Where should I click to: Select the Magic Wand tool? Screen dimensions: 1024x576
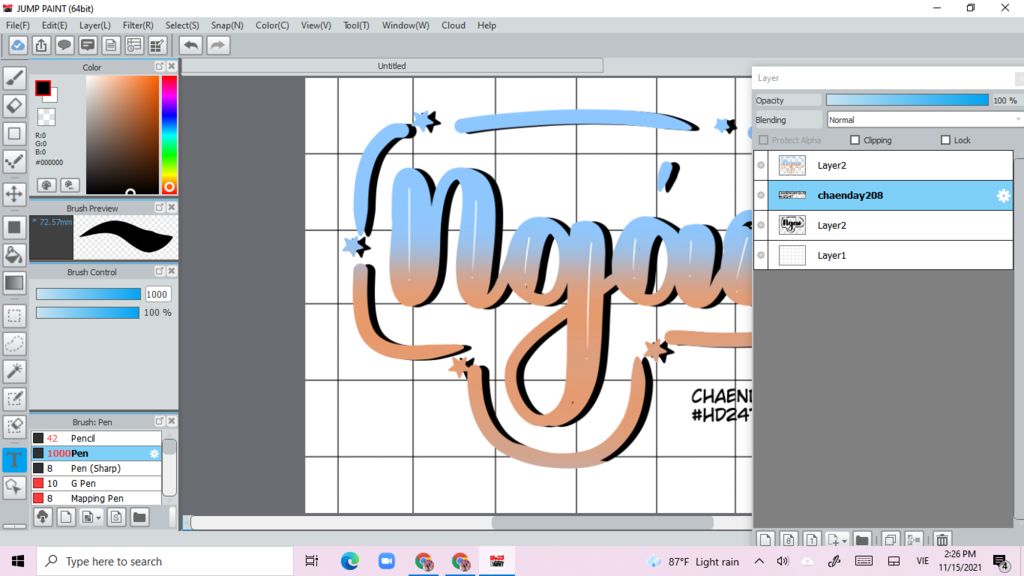pos(14,371)
